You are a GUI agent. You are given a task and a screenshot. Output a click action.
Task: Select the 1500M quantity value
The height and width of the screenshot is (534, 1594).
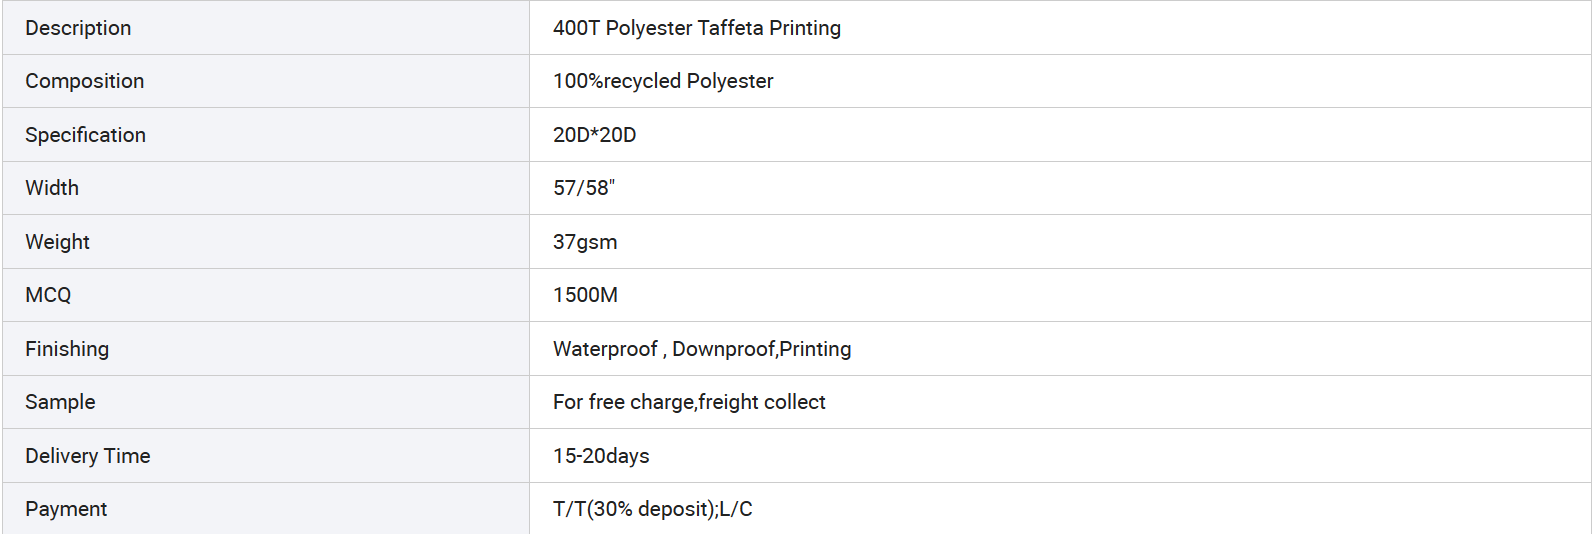(585, 295)
